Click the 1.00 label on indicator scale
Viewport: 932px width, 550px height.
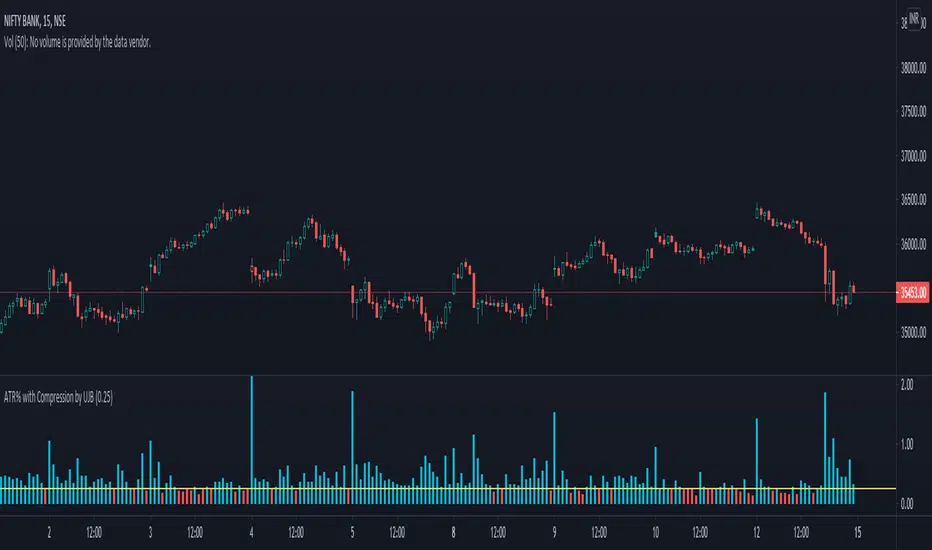pyautogui.click(x=908, y=444)
